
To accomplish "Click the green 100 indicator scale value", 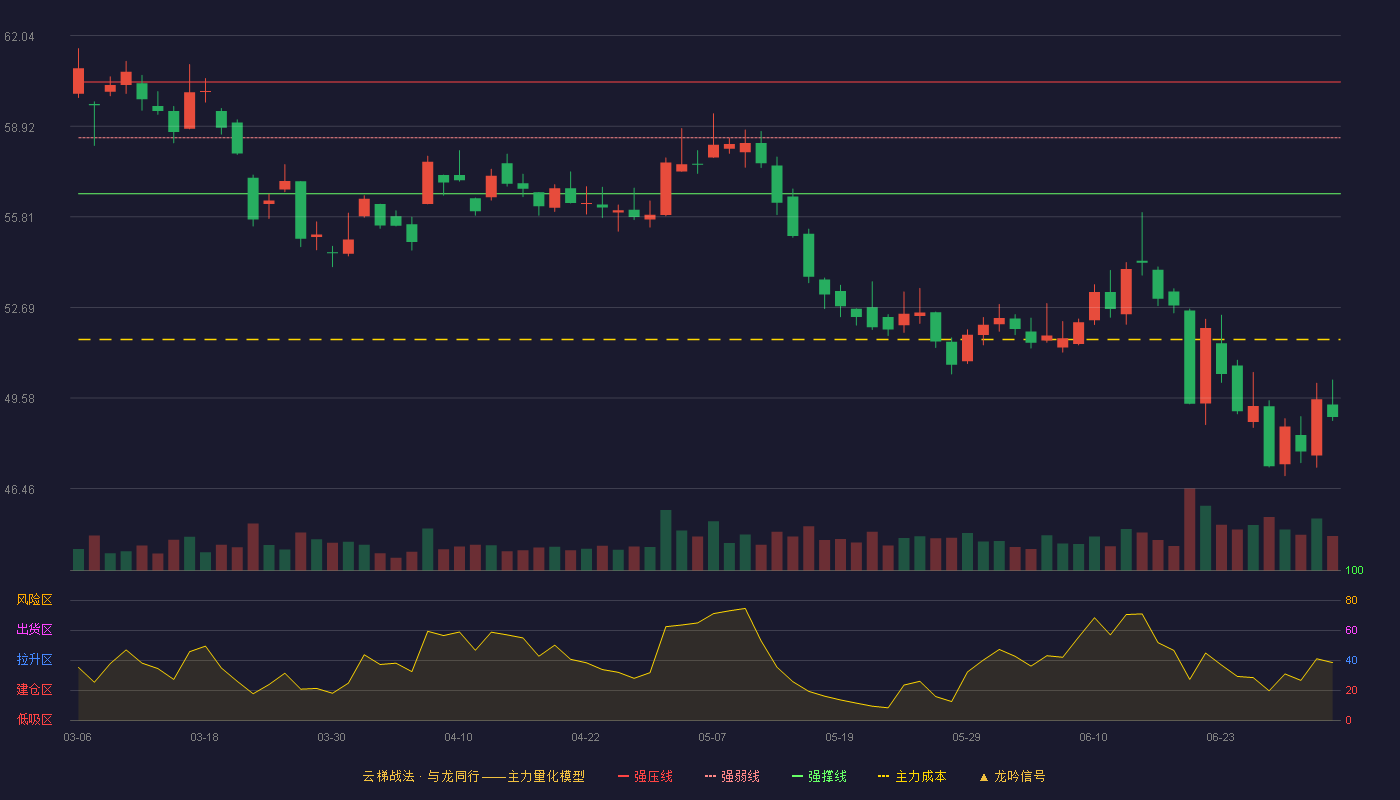I will tap(1354, 571).
